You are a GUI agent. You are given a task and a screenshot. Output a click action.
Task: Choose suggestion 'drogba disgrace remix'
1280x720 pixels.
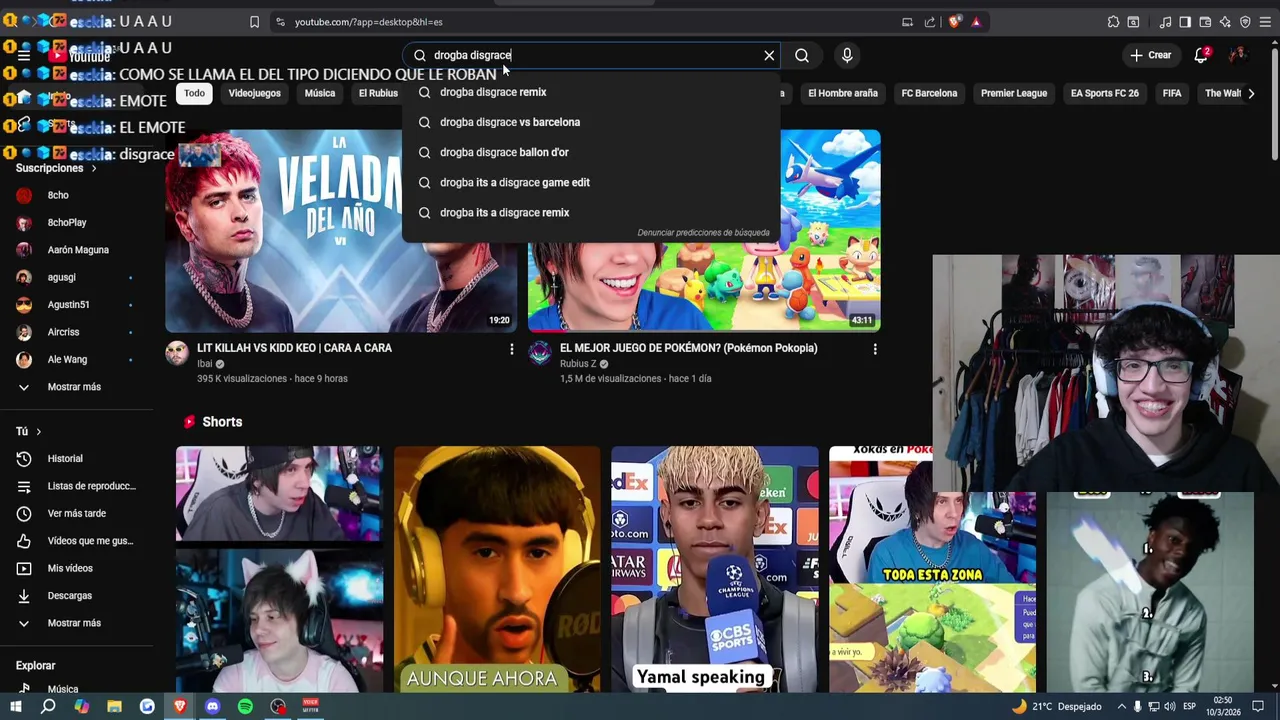pos(591,92)
